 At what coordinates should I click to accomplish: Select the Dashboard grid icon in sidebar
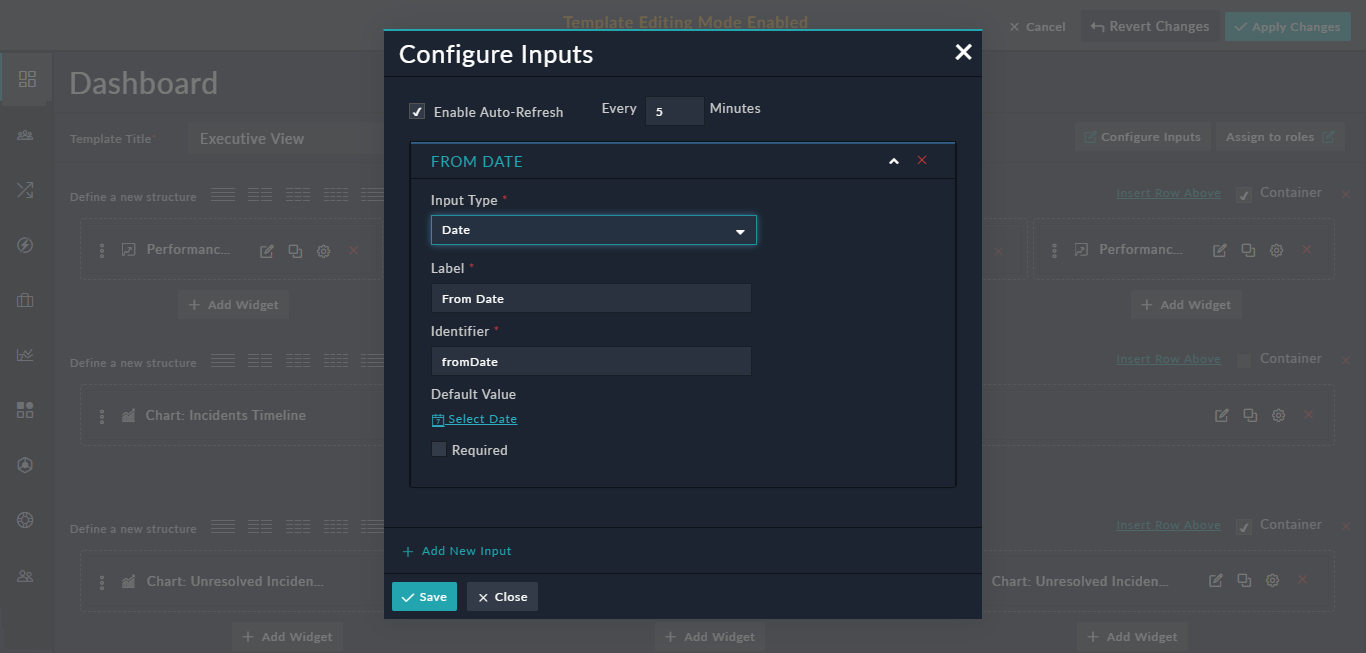pyautogui.click(x=28, y=78)
